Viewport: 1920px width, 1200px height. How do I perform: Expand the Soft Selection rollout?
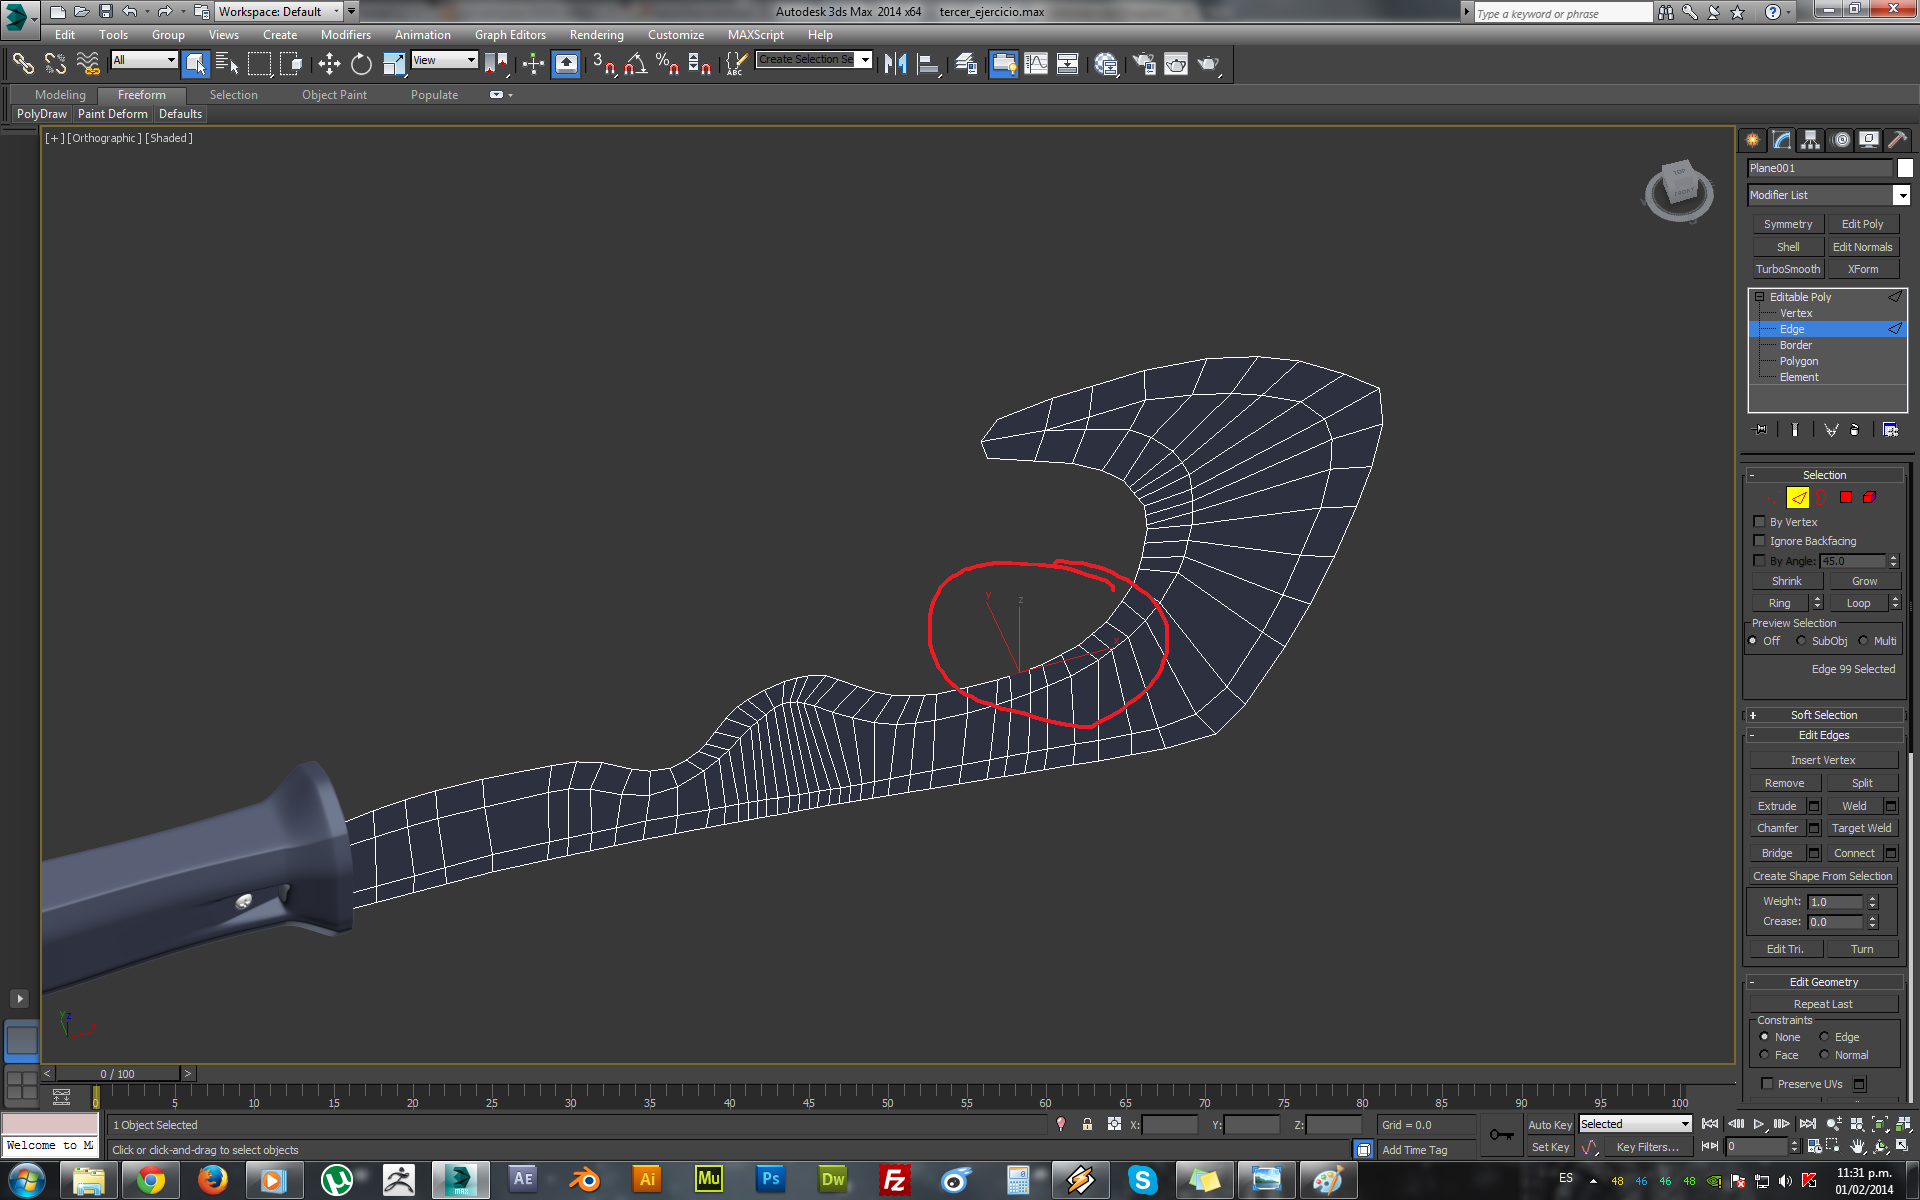coord(1823,715)
